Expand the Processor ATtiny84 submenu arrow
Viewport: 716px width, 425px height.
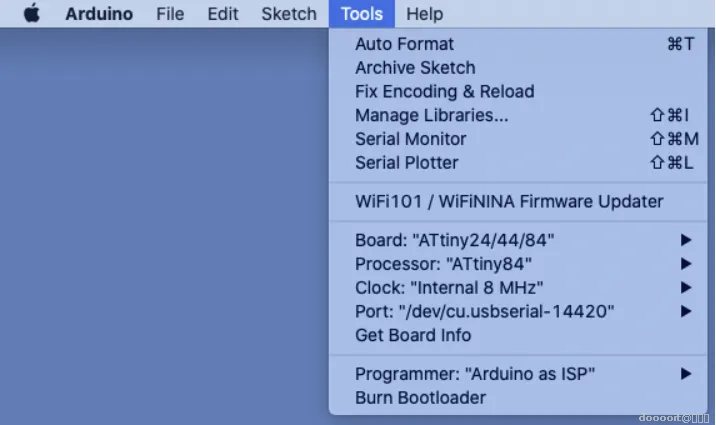(686, 264)
